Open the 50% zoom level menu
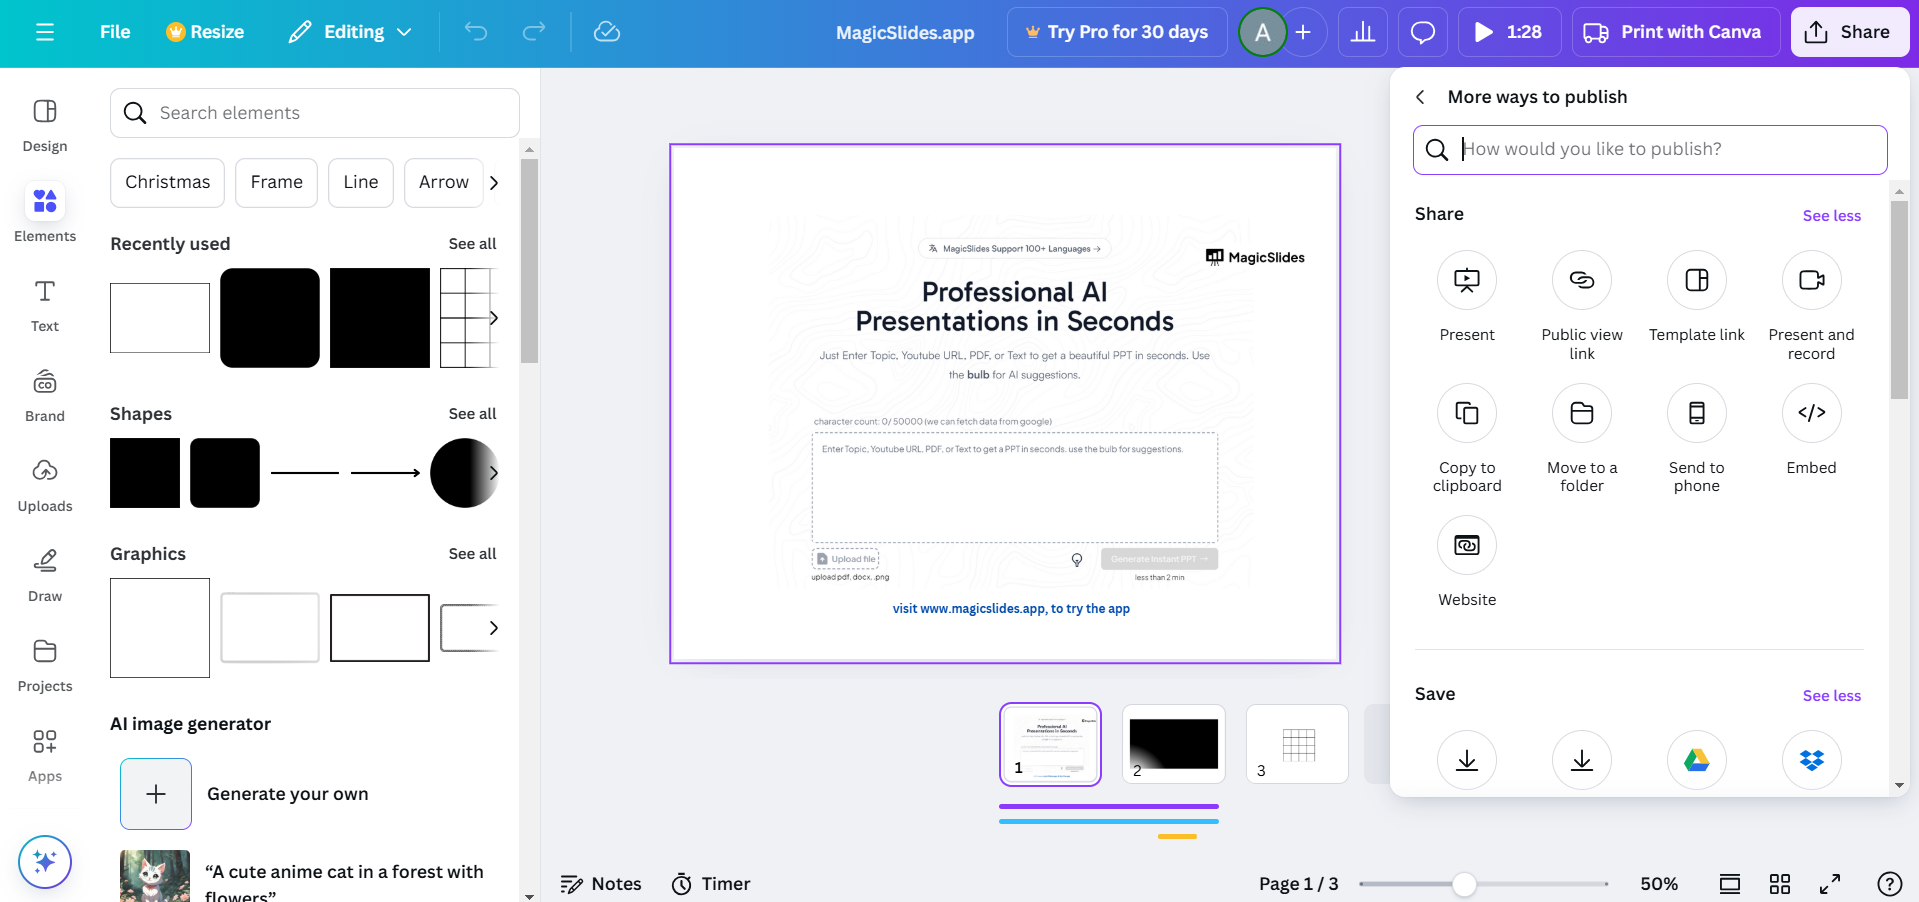This screenshot has height=902, width=1919. click(1659, 884)
